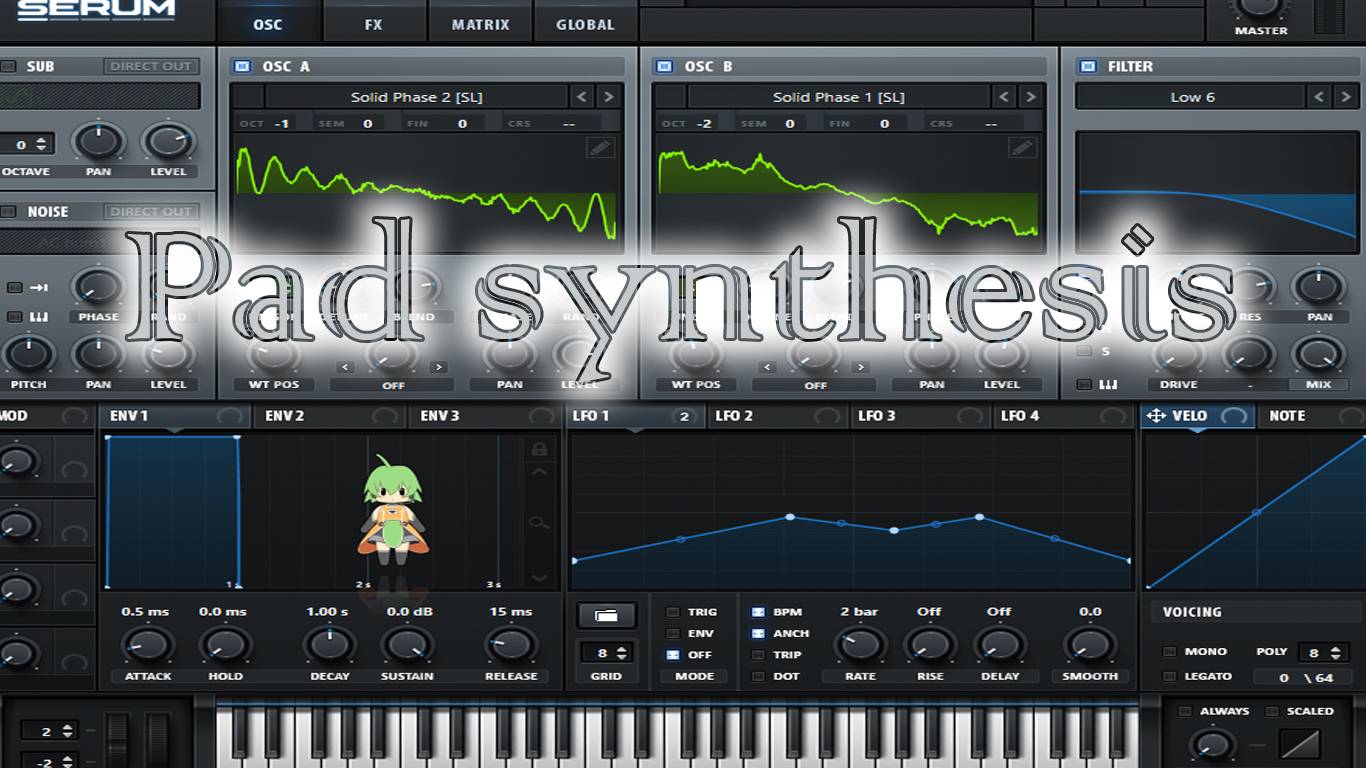
Task: Switch to the FX tab
Action: point(374,24)
